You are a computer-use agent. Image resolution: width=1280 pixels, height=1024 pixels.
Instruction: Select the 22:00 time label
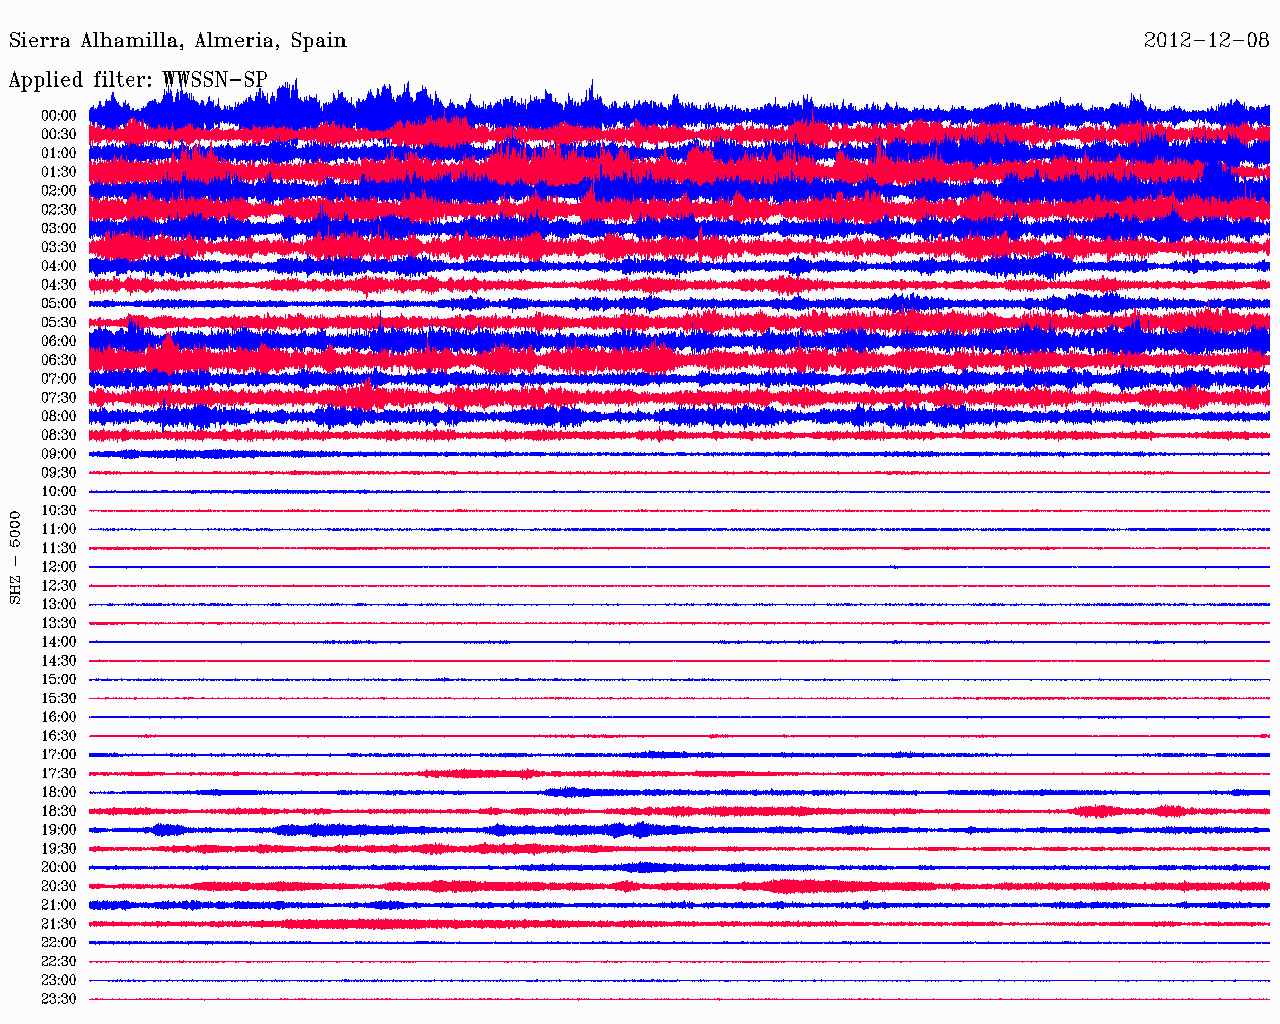[59, 943]
